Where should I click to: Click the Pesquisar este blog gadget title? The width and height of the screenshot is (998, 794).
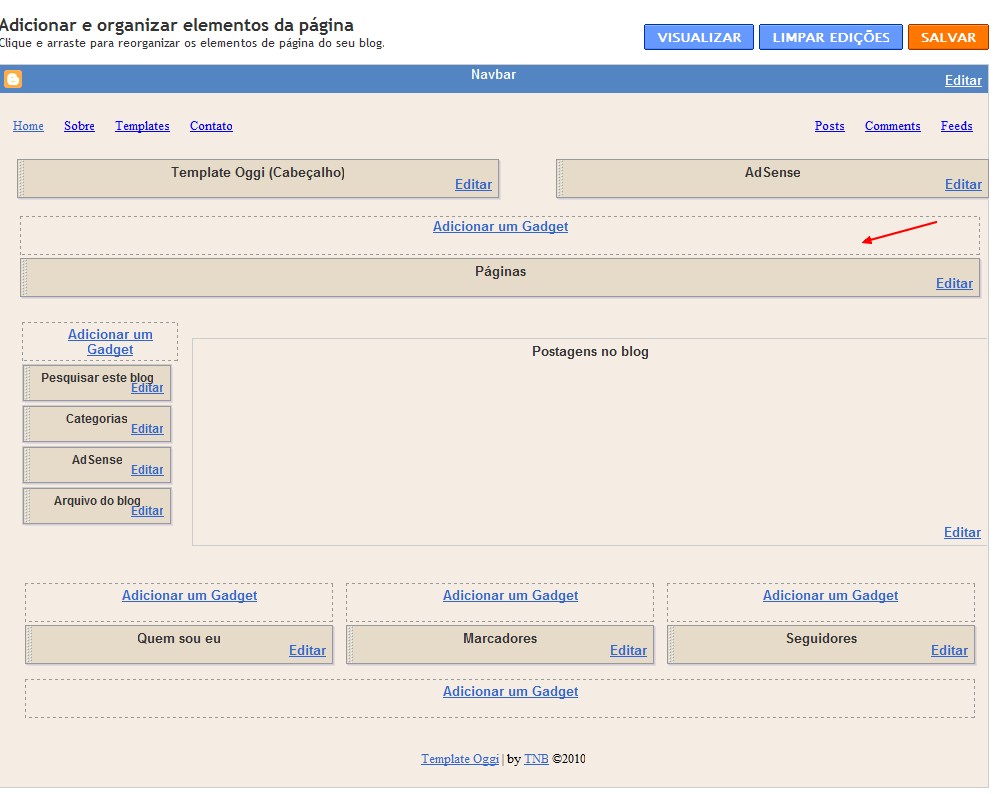97,378
